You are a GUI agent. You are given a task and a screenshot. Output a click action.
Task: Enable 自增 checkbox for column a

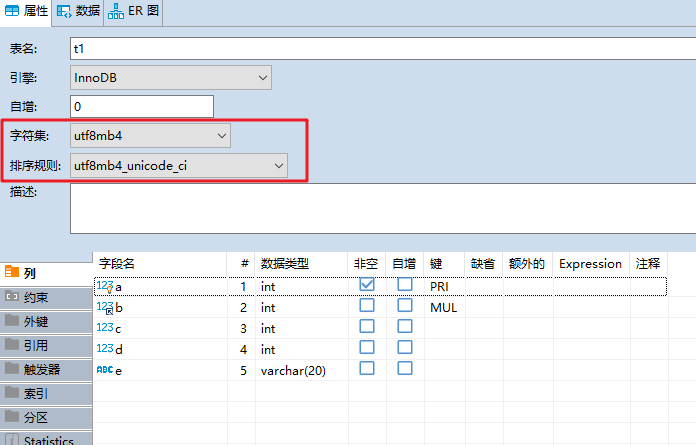[405, 285]
